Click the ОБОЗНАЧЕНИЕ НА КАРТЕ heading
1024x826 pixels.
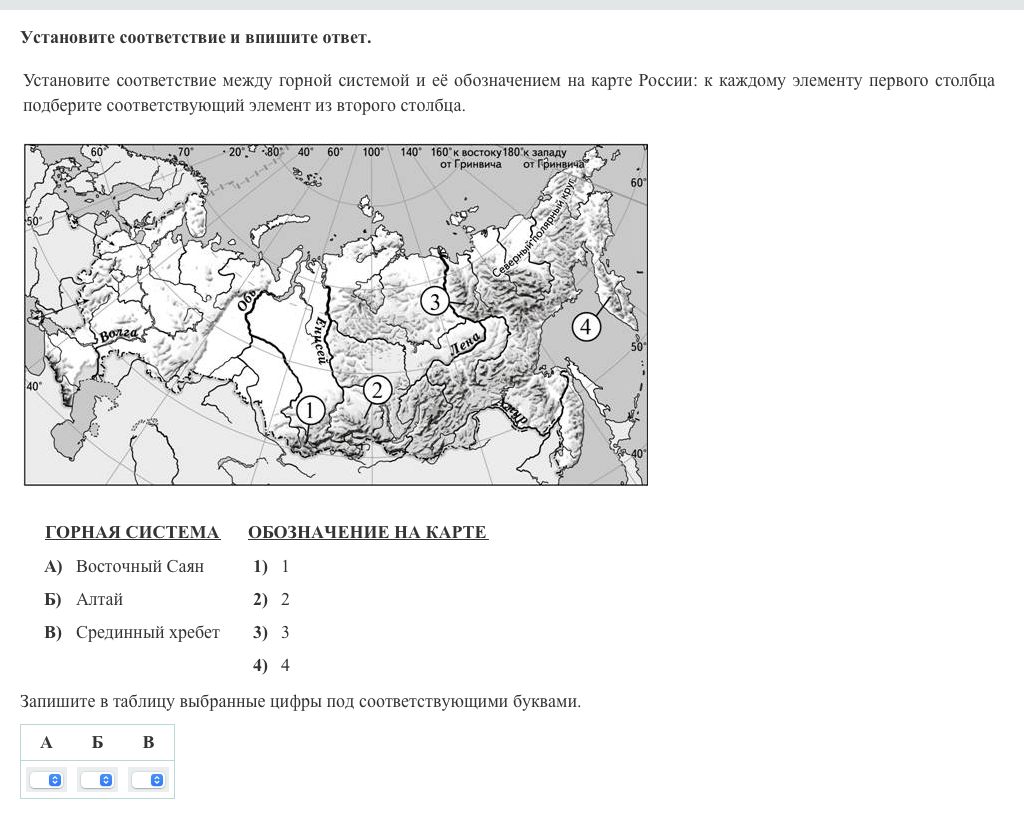pos(367,533)
